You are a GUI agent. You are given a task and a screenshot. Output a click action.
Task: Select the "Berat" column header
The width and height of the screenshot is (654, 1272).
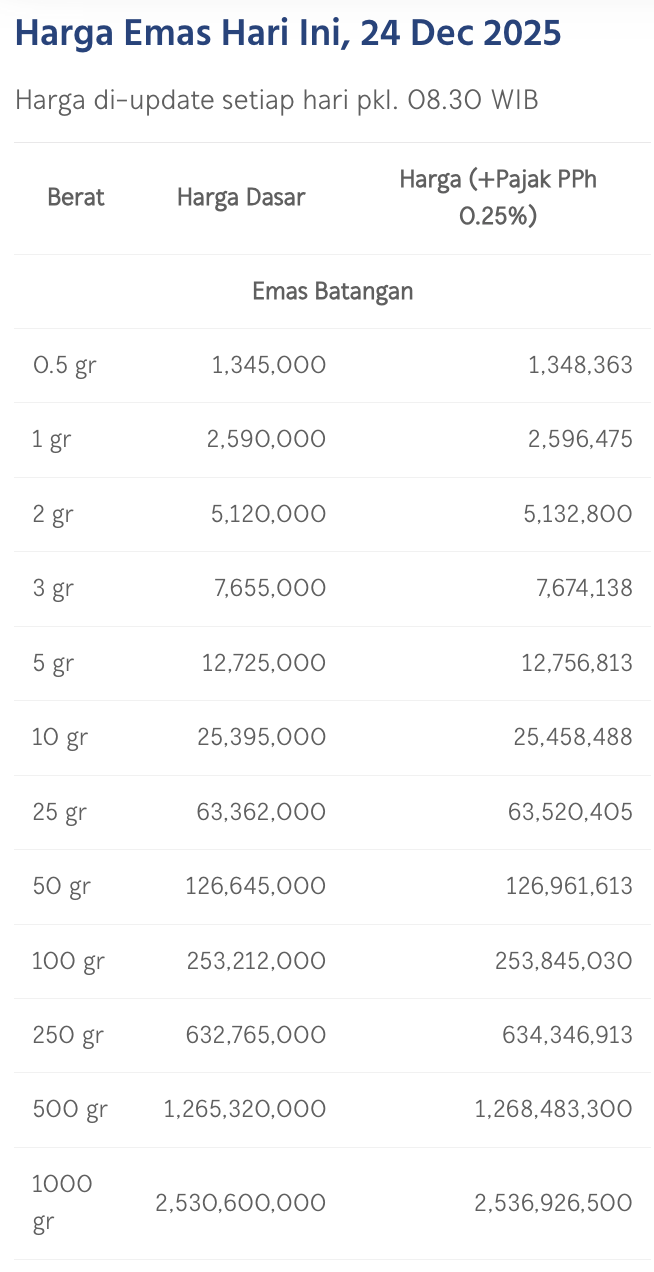(76, 197)
